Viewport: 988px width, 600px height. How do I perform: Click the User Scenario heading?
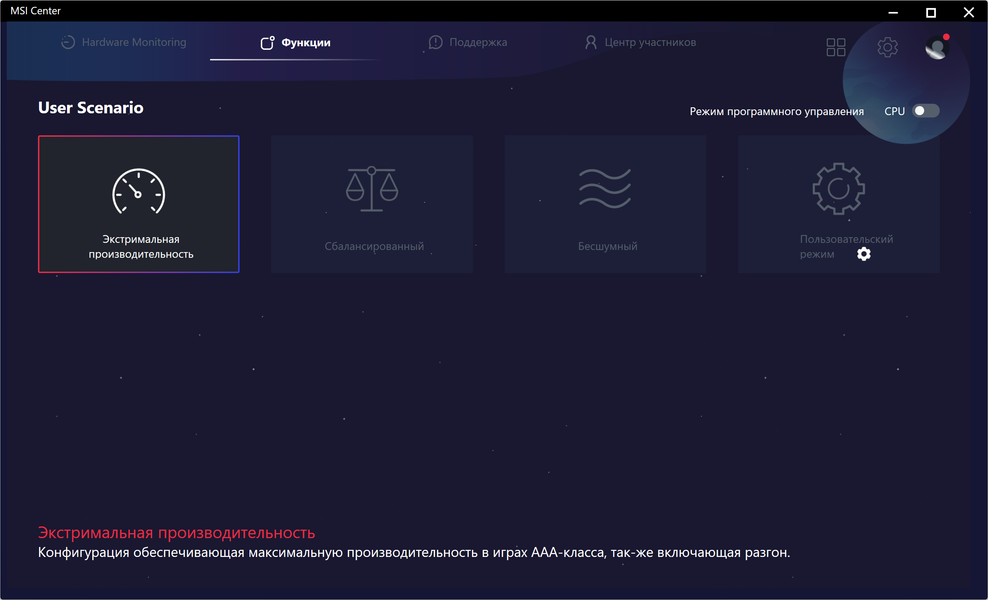(x=91, y=108)
